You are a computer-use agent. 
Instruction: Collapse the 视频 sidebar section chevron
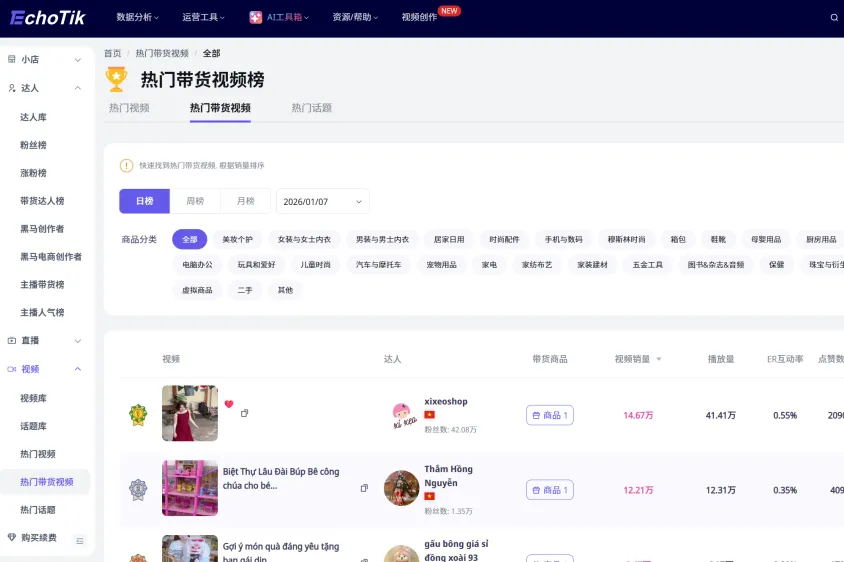pos(78,369)
